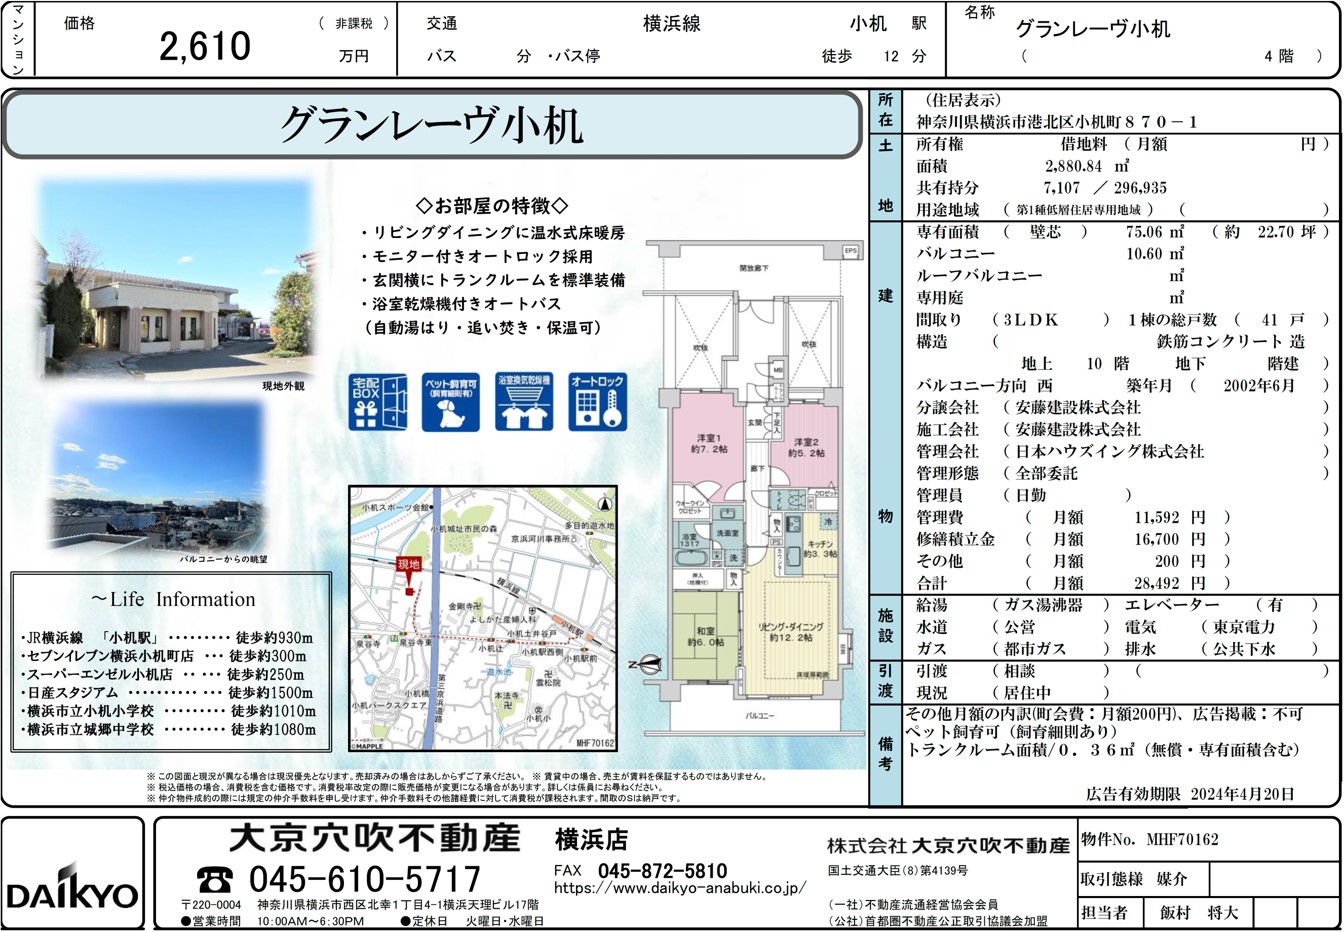Select the pink 洋室1 room in floor plan
This screenshot has height=932, width=1344.
point(708,444)
